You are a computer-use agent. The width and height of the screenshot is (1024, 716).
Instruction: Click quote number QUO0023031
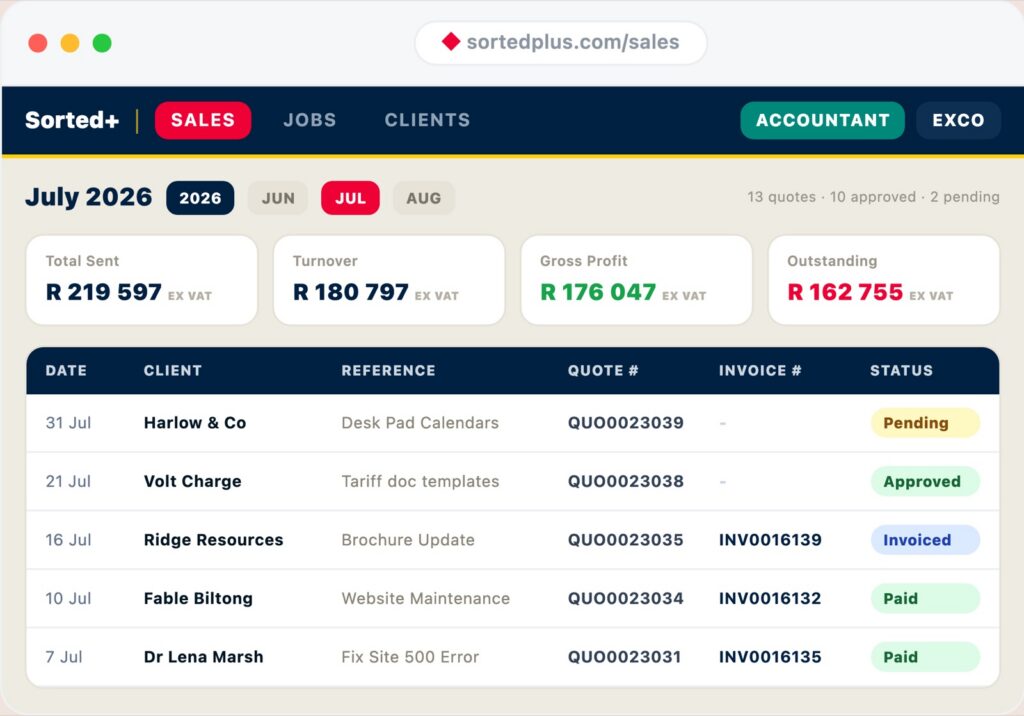[624, 657]
